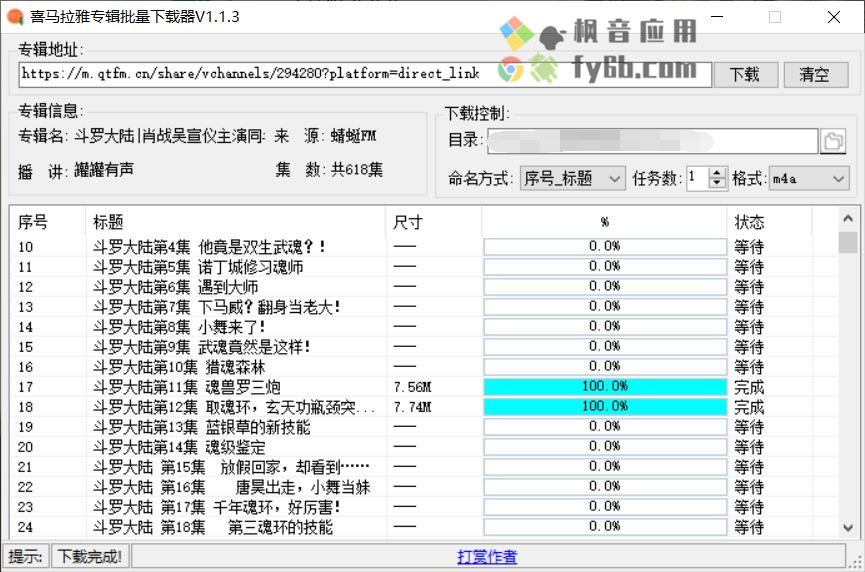Click the 等待 status of row 24
Viewport: 865px width, 572px height.
[x=749, y=527]
